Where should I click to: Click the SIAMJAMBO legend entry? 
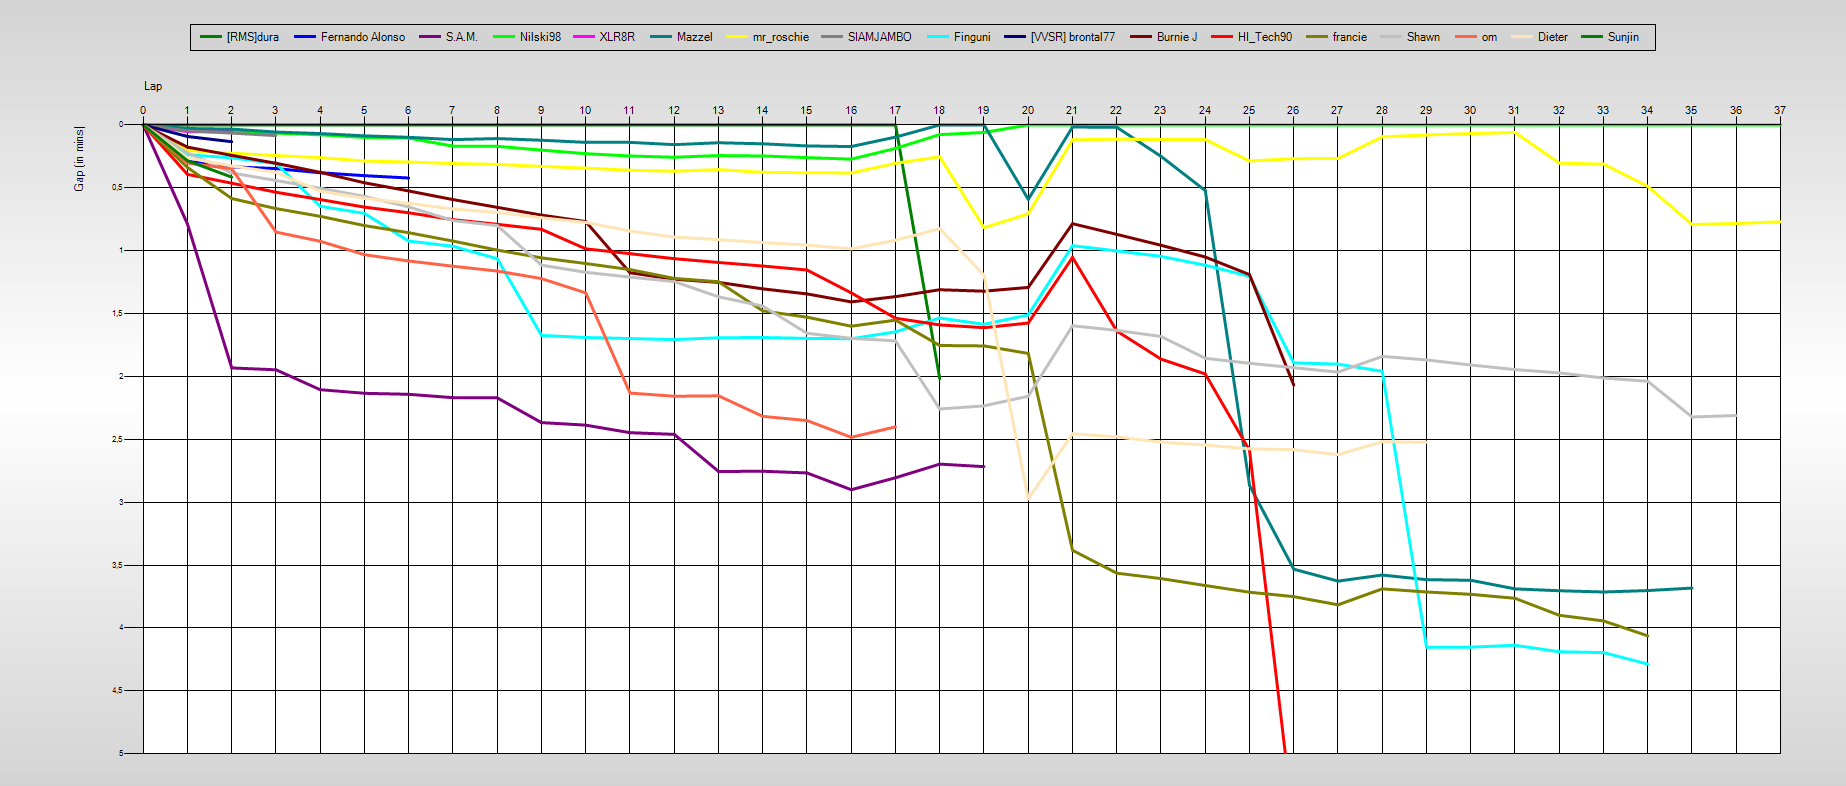[x=879, y=37]
